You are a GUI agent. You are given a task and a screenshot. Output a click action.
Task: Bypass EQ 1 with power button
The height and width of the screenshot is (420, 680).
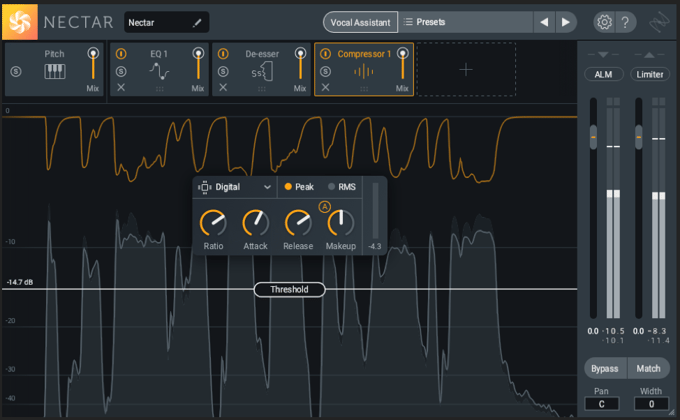coord(121,54)
